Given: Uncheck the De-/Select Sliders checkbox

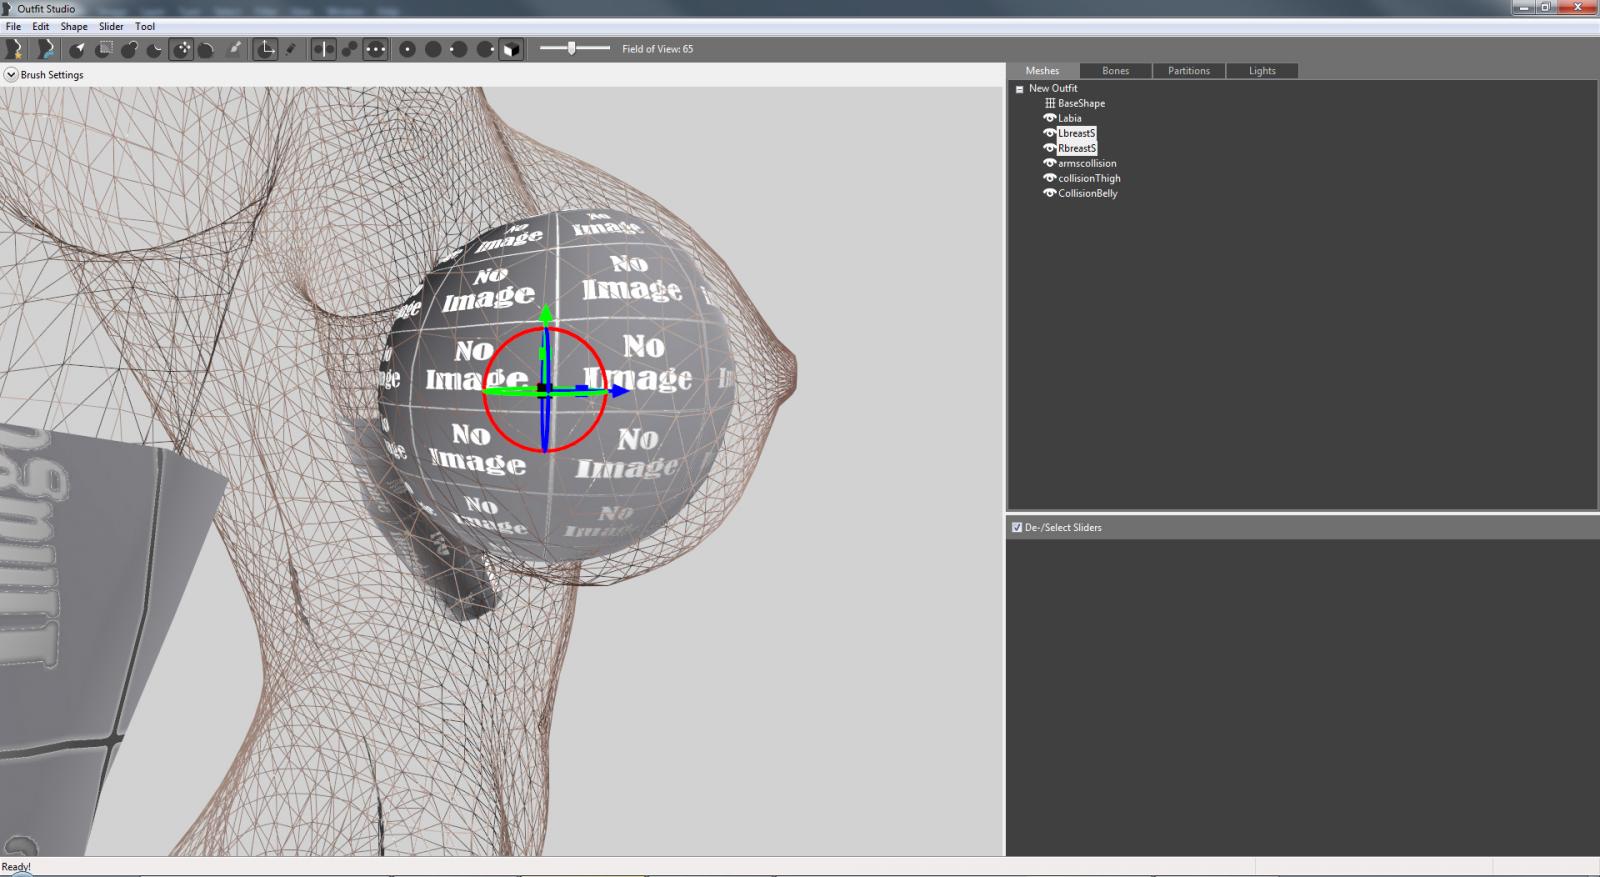Looking at the screenshot, I should pyautogui.click(x=1017, y=527).
